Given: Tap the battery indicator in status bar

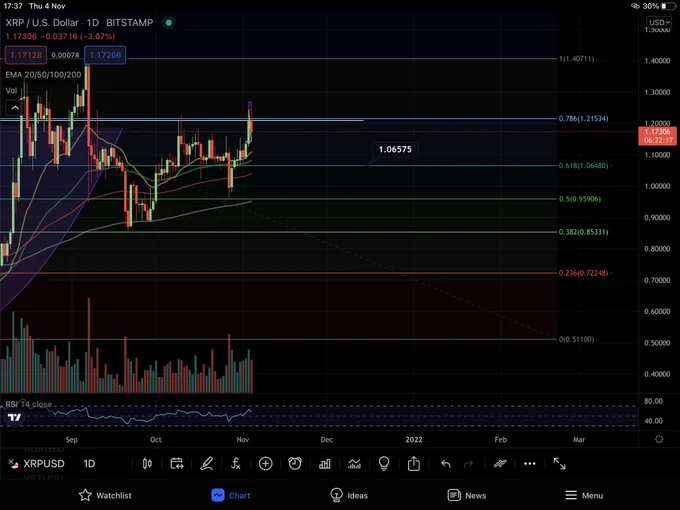Looking at the screenshot, I should click(x=669, y=6).
